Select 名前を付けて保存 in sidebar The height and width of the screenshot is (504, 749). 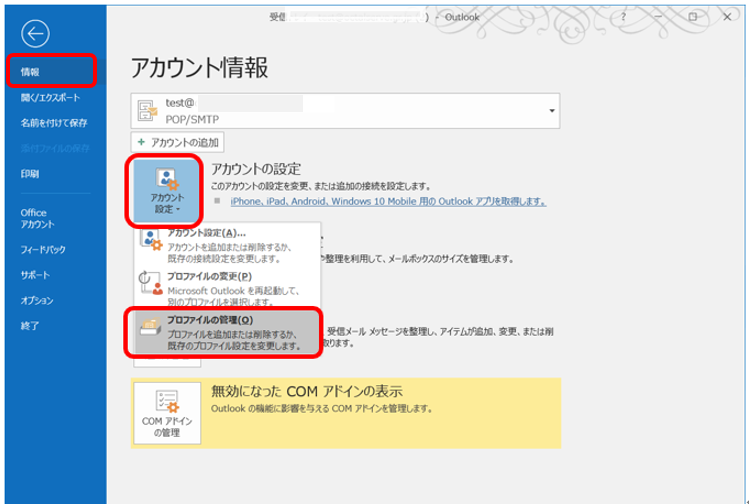coord(54,123)
